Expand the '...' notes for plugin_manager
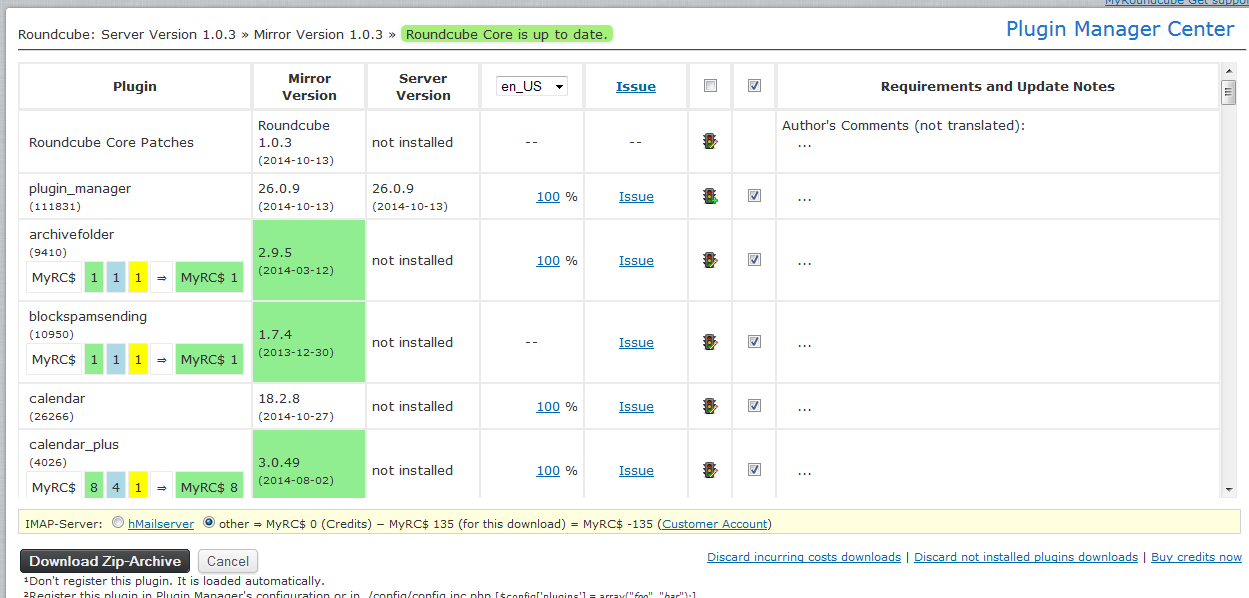Screen dimensions: 1249x598 pyautogui.click(x=804, y=197)
